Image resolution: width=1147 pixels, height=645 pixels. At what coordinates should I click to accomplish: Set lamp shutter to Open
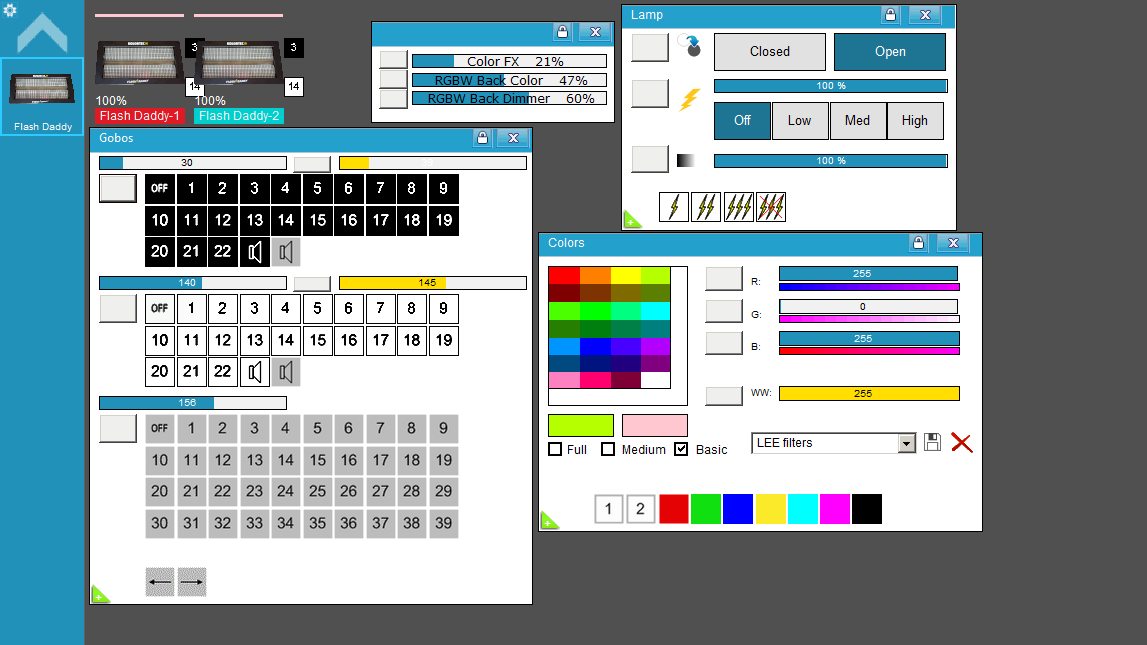click(890, 52)
